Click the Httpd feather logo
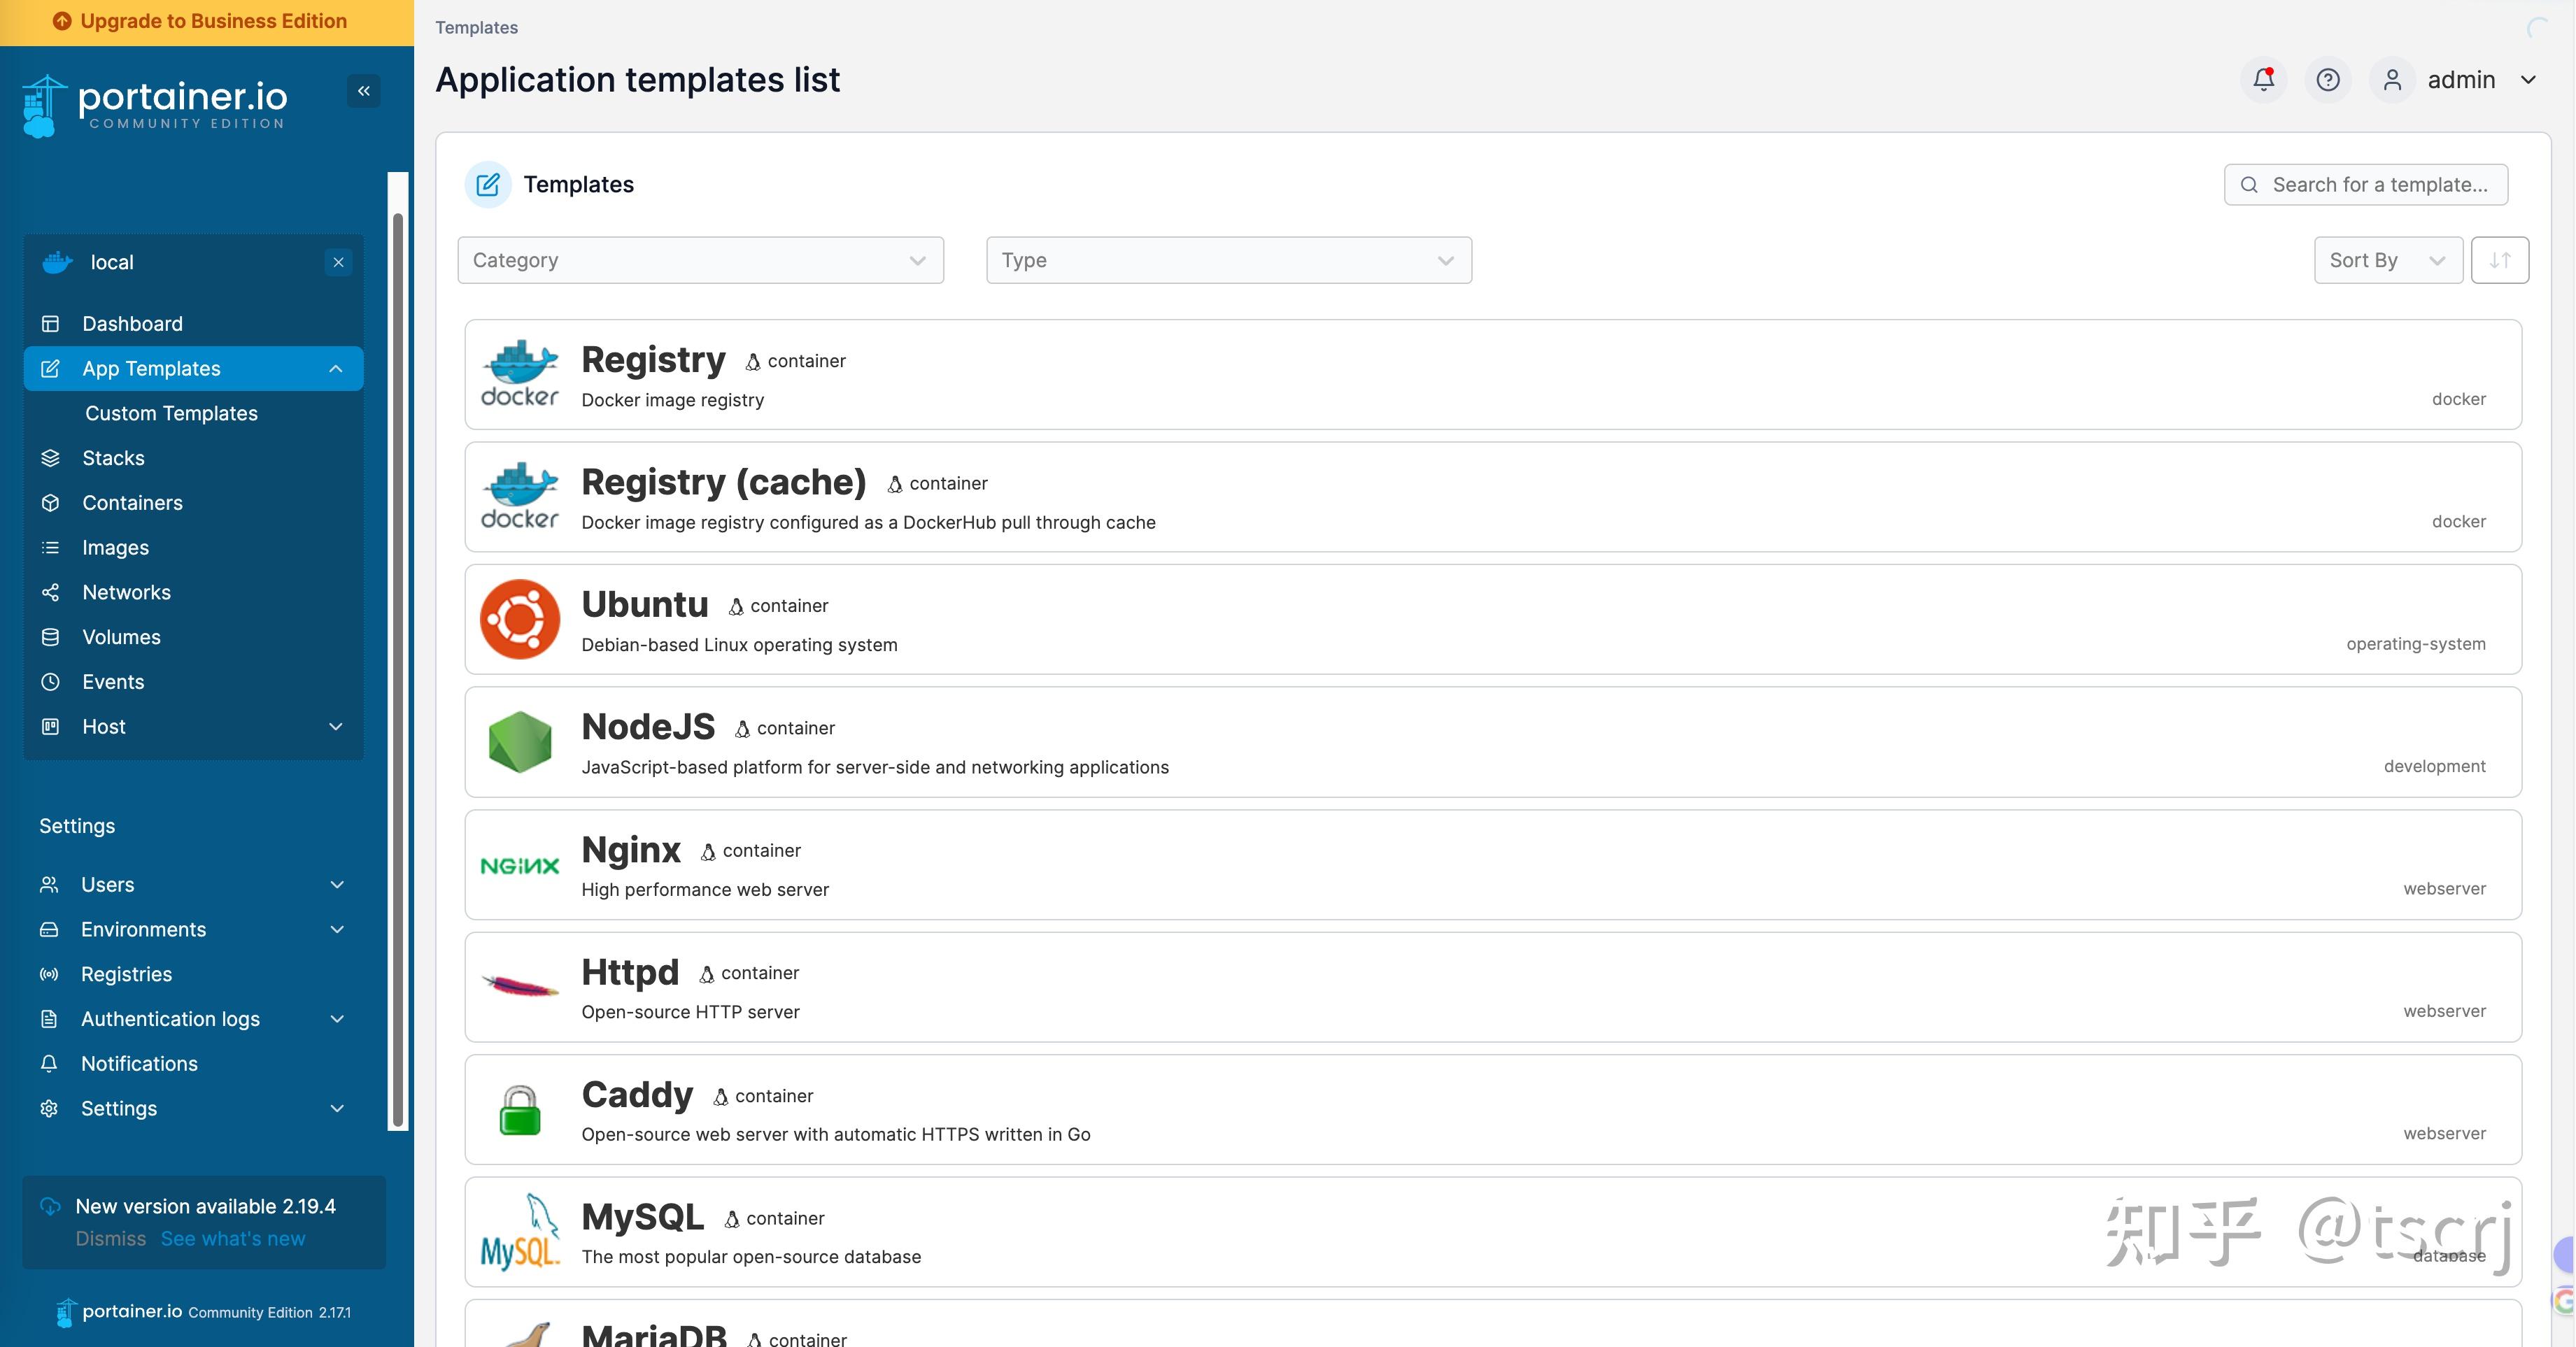The width and height of the screenshot is (2576, 1347). tap(520, 987)
